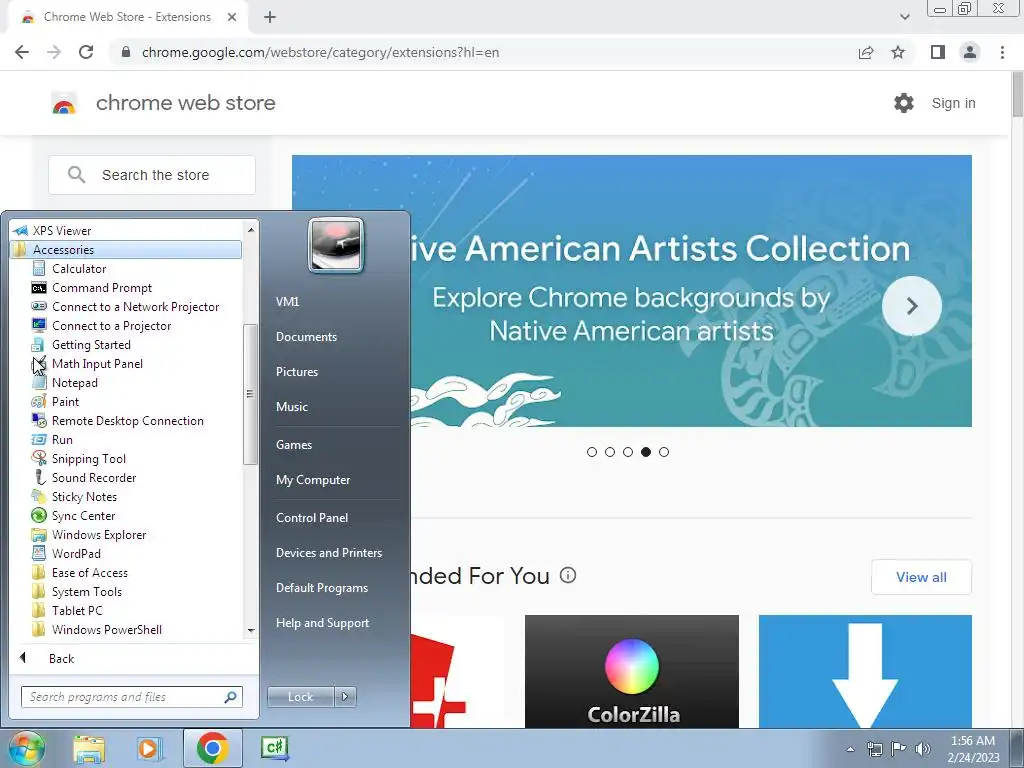1024x768 pixels.
Task: Collapse the Accessories folder
Action: tap(126, 249)
